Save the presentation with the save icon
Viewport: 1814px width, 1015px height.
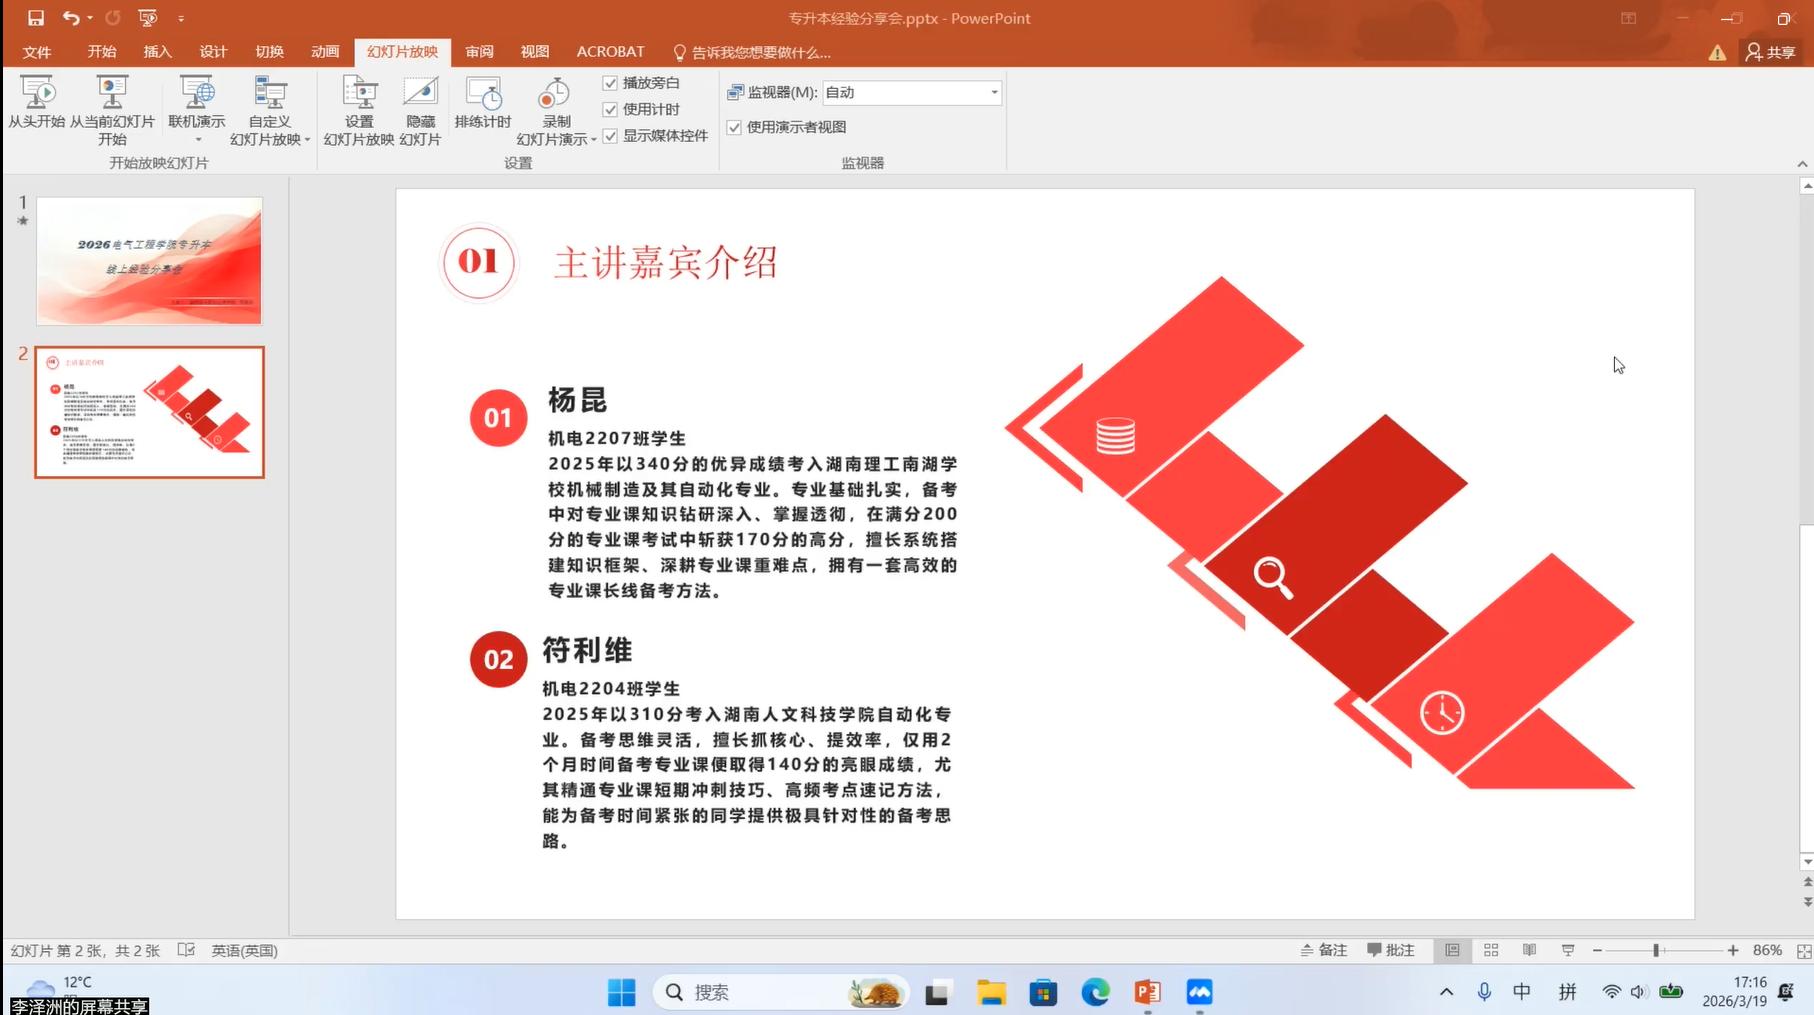[36, 18]
